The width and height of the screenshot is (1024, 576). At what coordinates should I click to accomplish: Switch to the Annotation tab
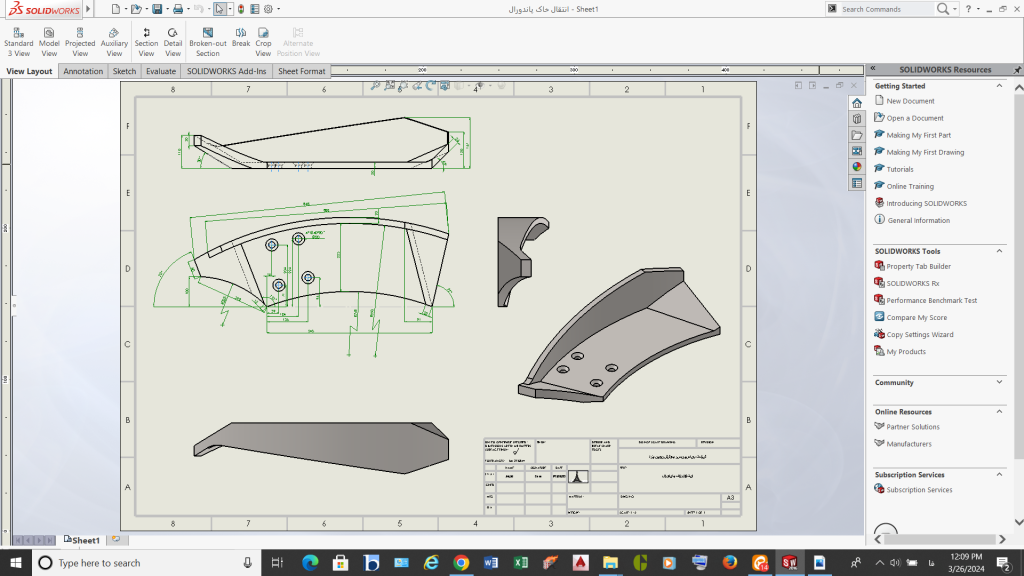point(83,71)
